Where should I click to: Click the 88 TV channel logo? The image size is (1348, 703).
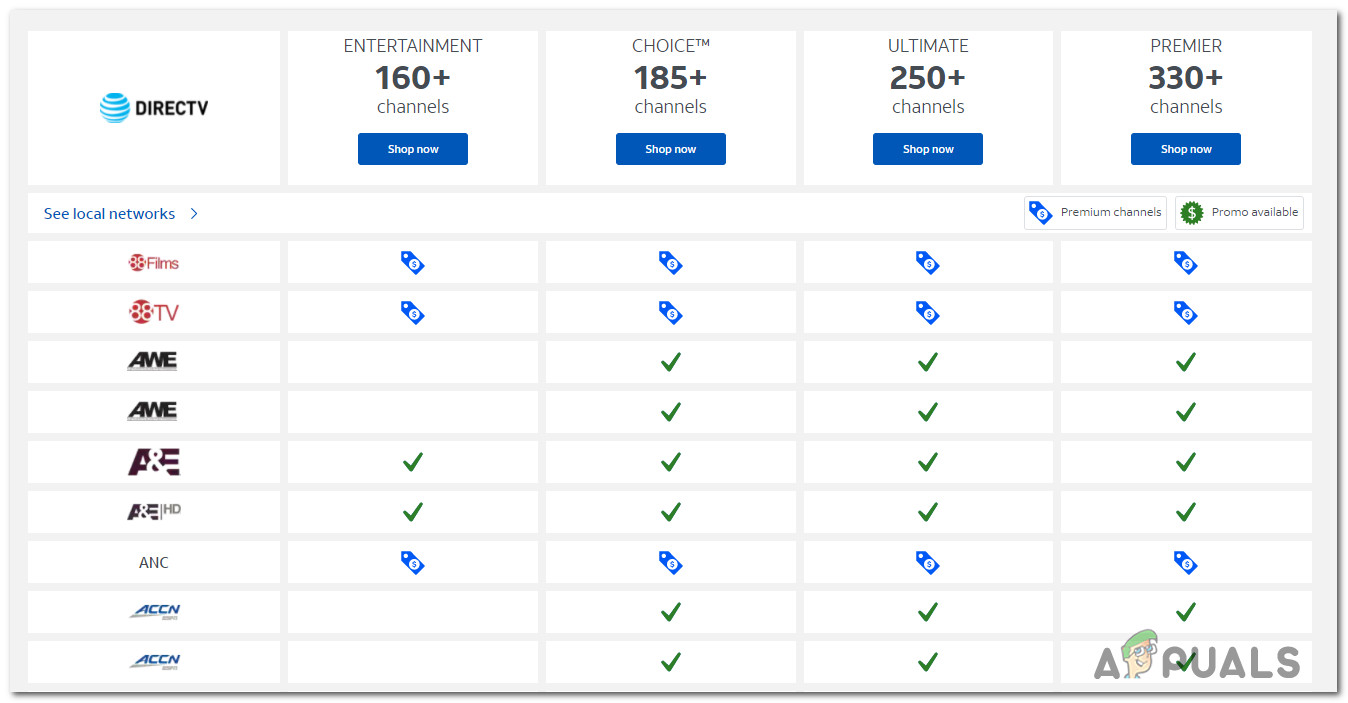pos(154,313)
